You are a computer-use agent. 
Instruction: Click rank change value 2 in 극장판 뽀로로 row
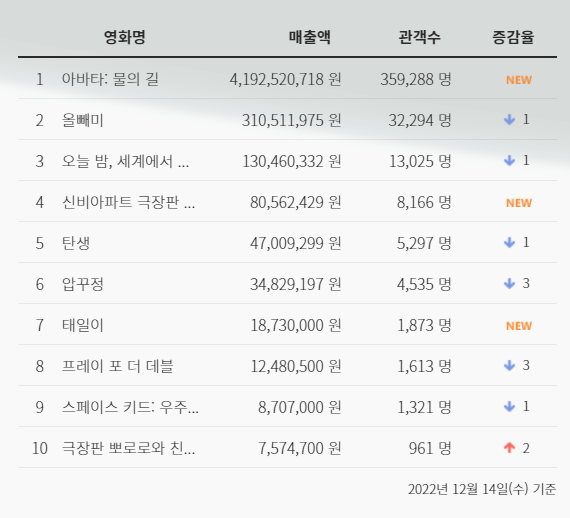pyautogui.click(x=526, y=448)
